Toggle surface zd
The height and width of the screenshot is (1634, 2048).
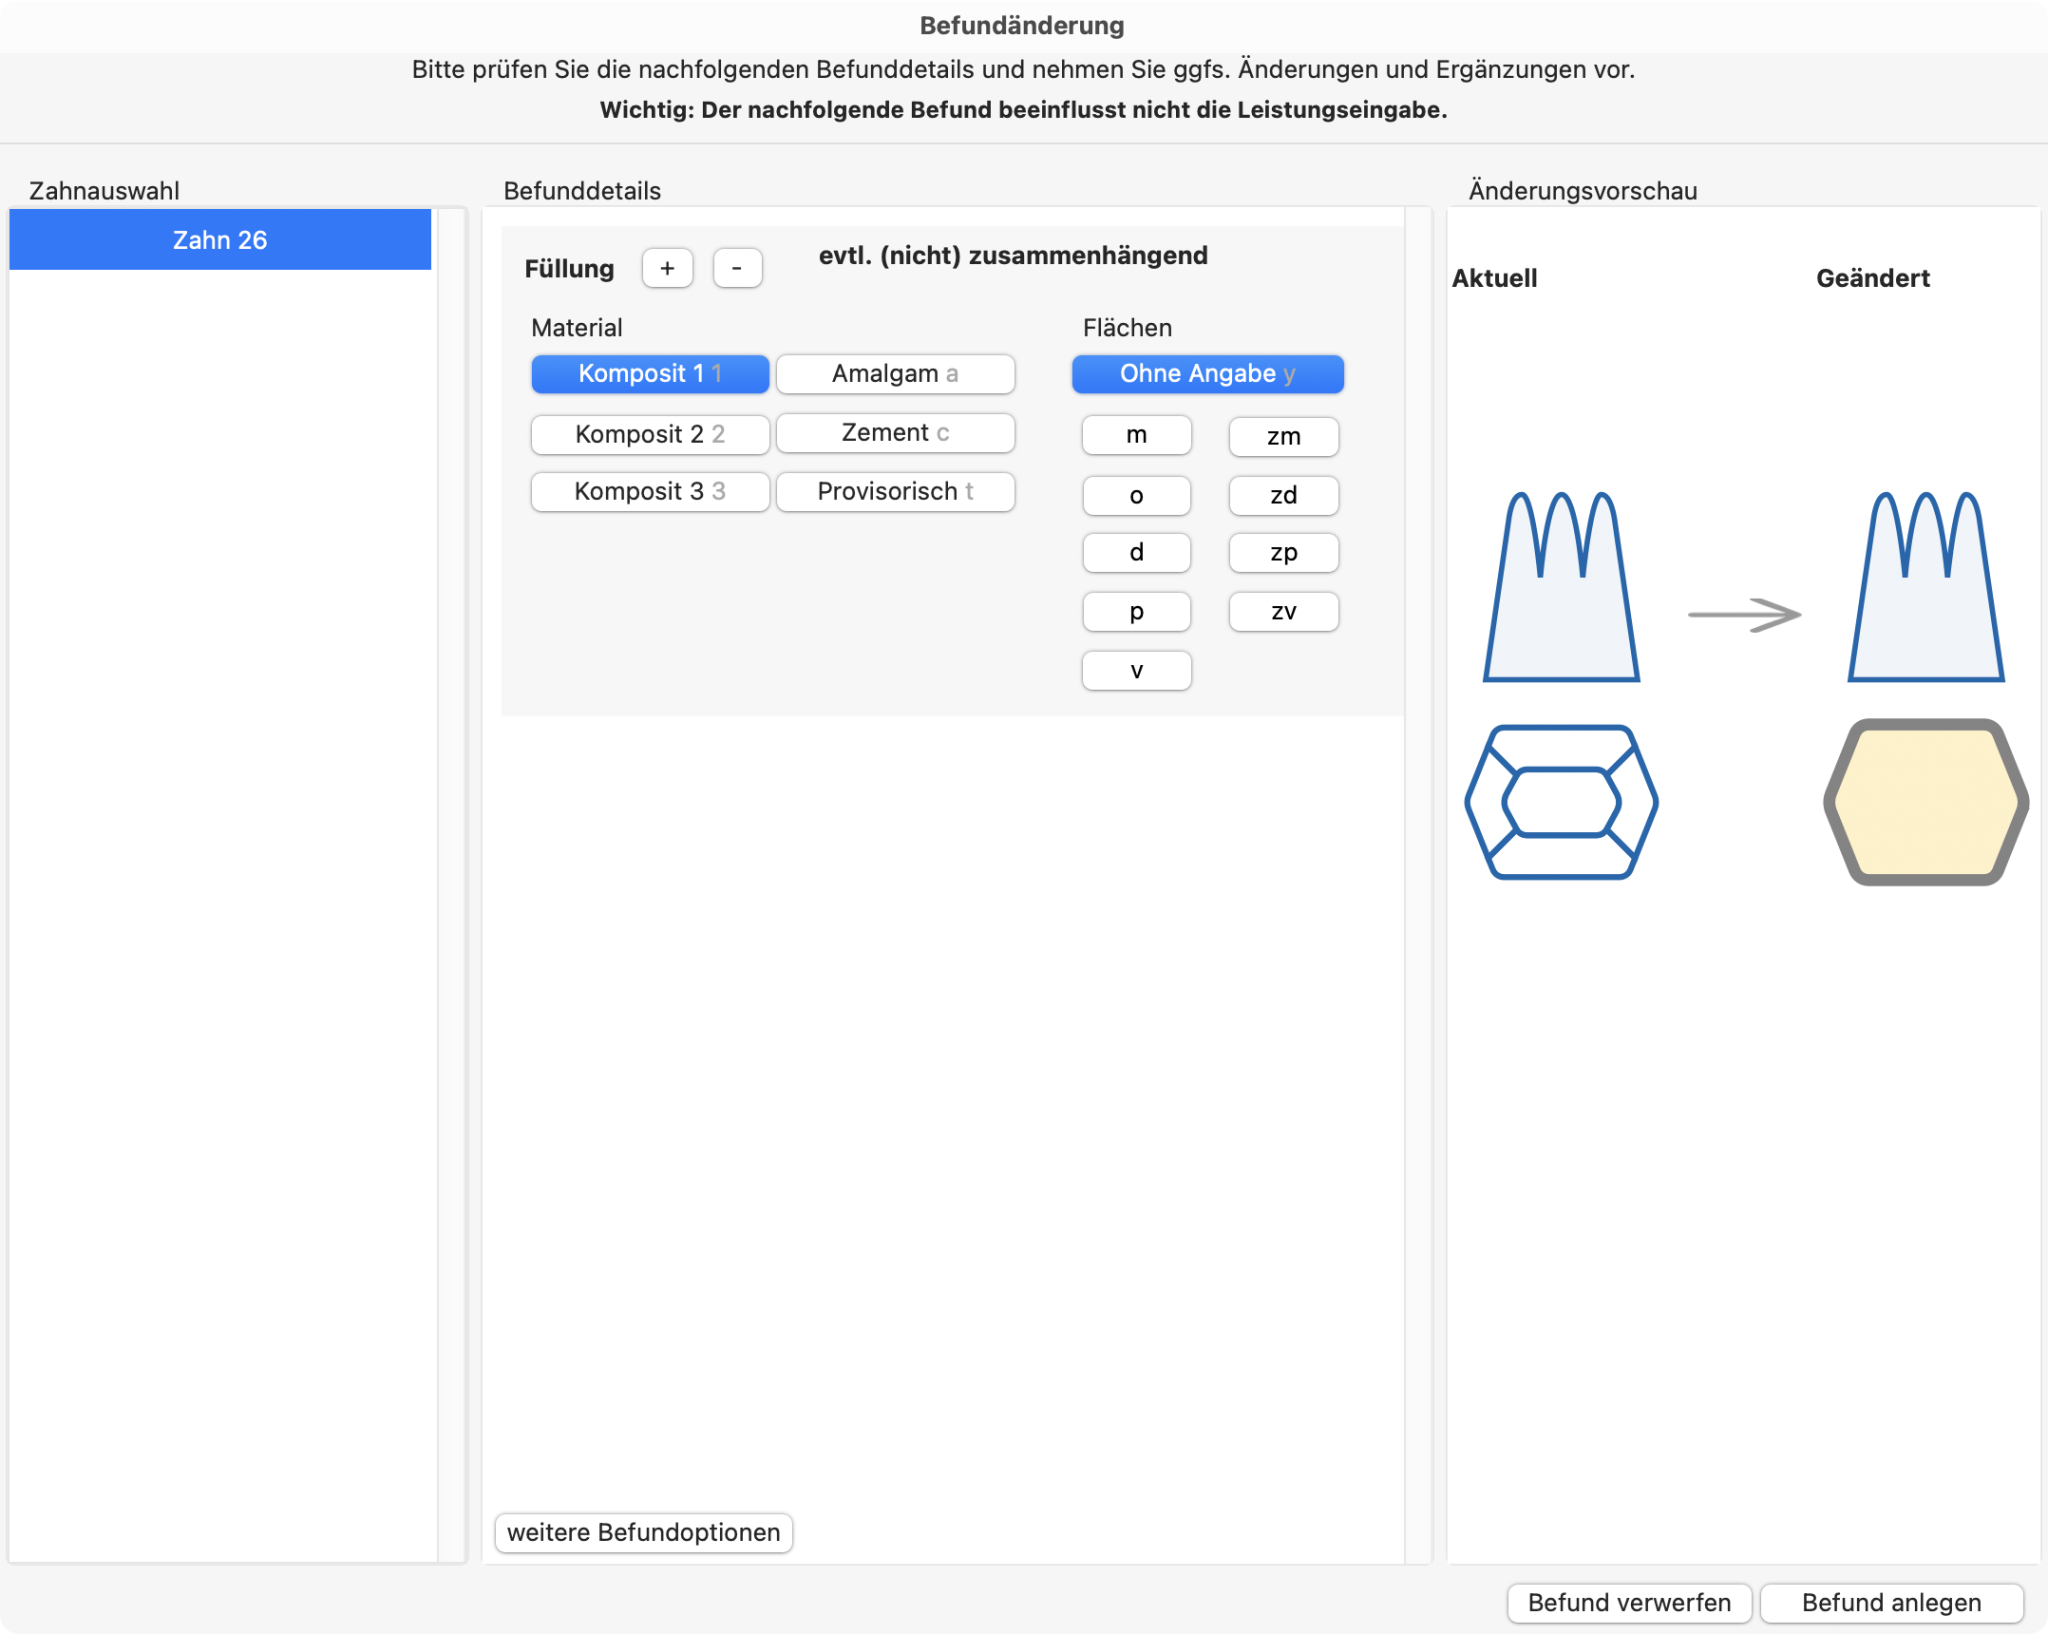(1283, 495)
